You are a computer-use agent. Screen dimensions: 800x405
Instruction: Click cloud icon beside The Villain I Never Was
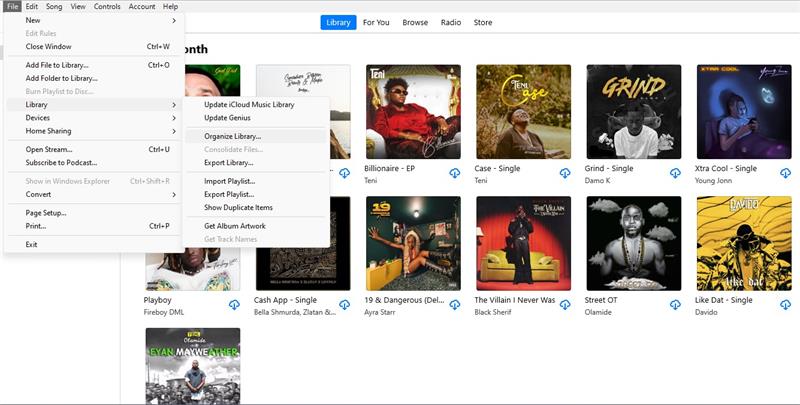coord(565,305)
